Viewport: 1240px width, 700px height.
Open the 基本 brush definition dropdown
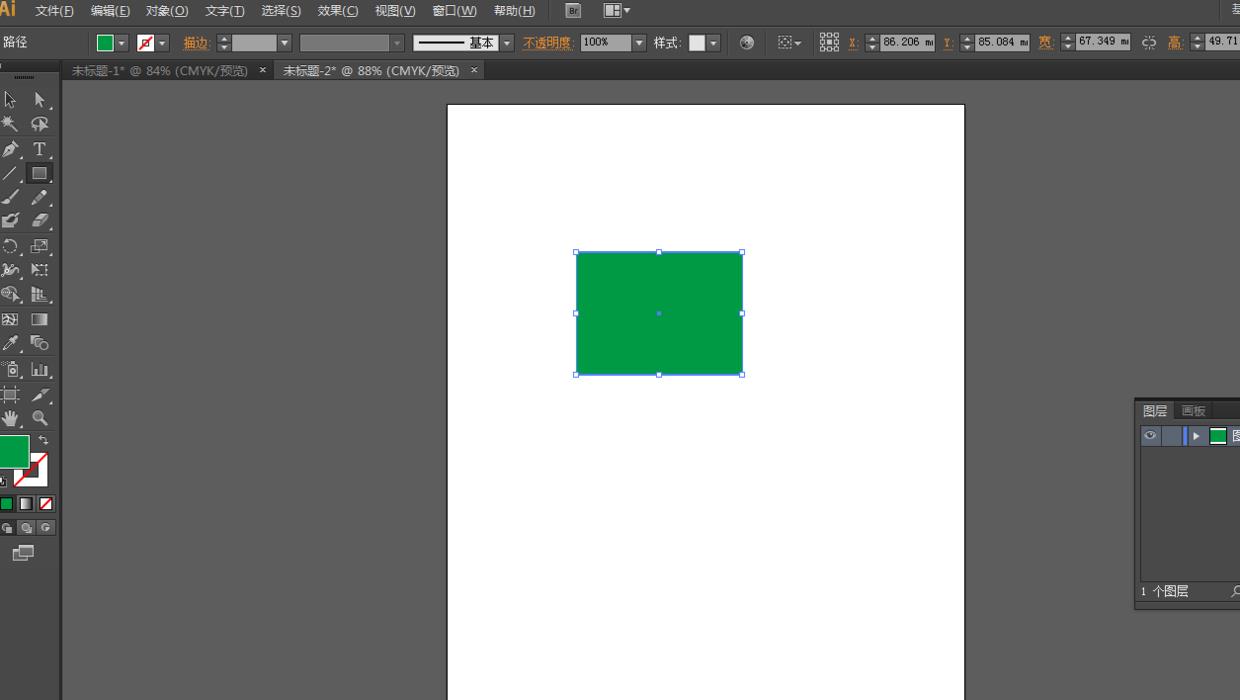(507, 43)
